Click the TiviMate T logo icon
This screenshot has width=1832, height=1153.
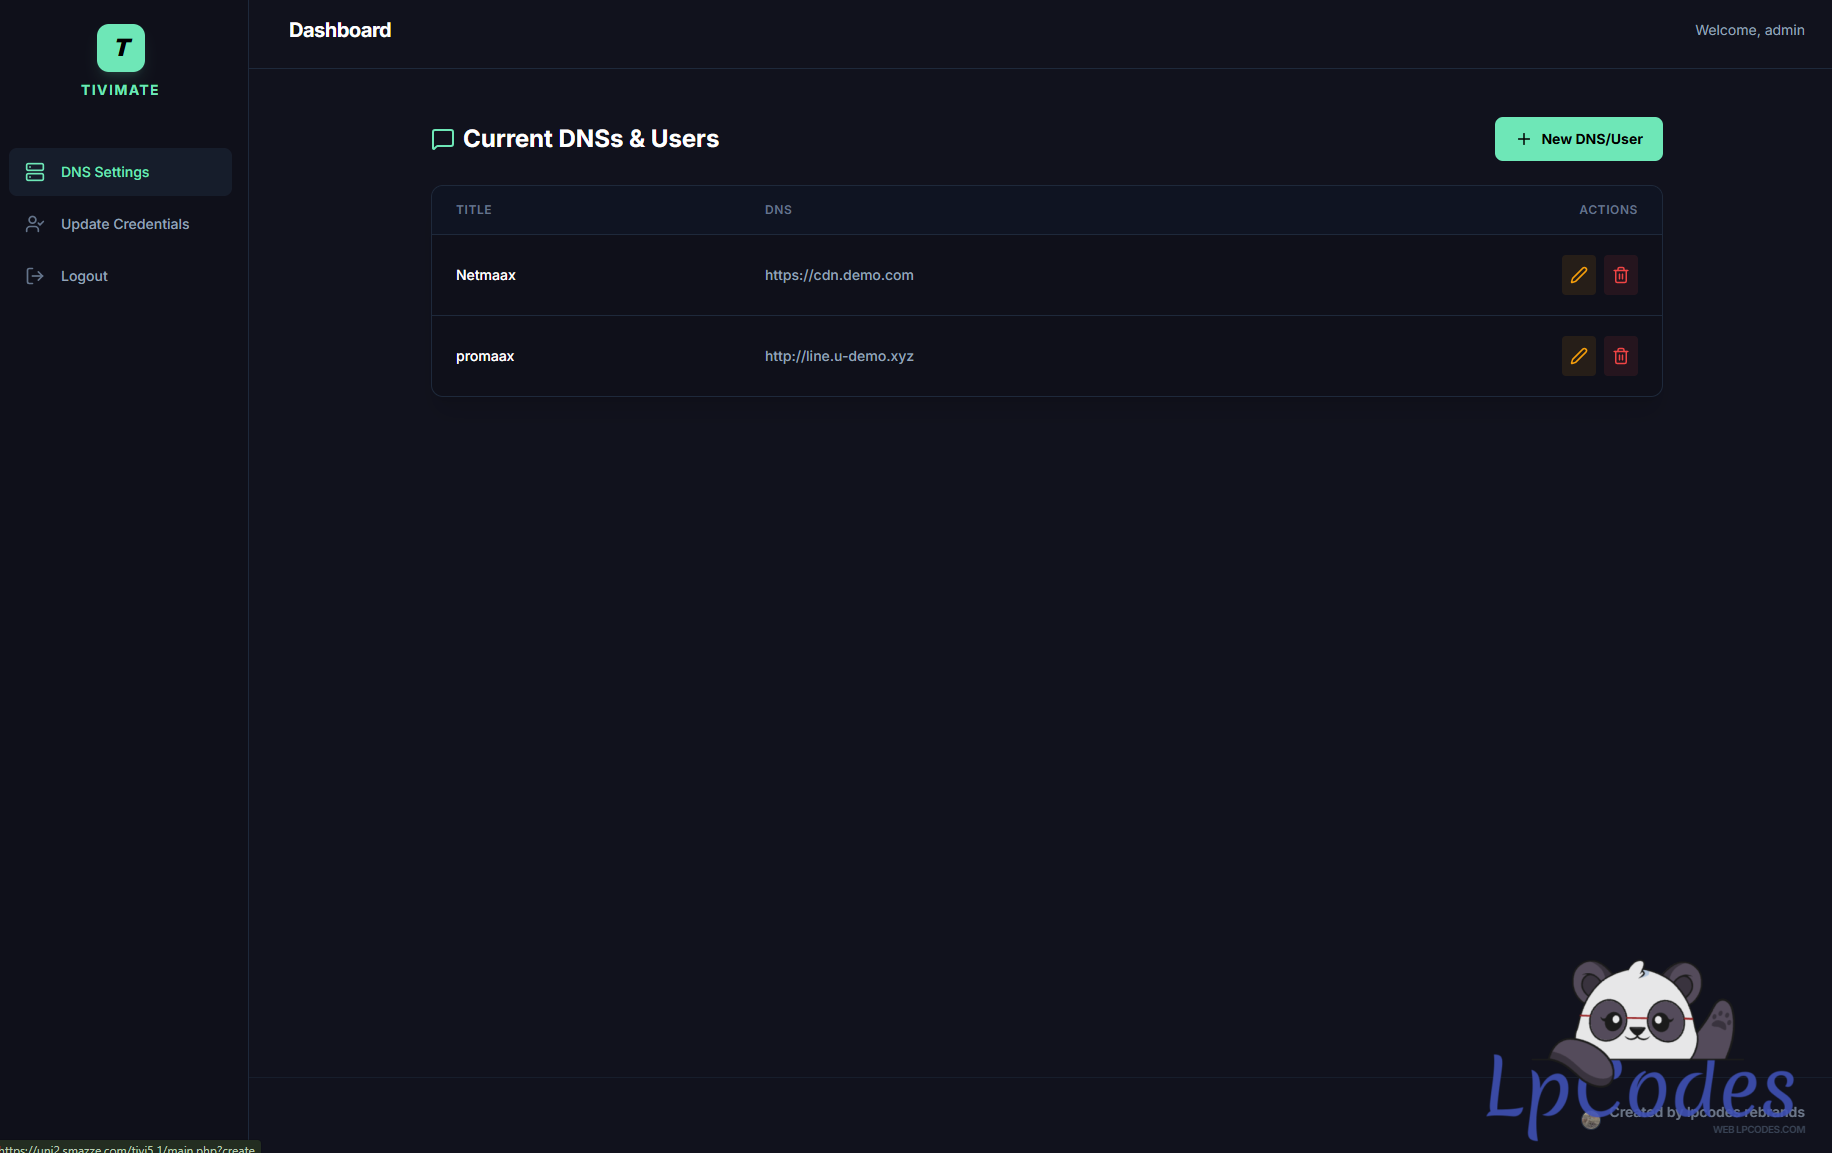121,48
